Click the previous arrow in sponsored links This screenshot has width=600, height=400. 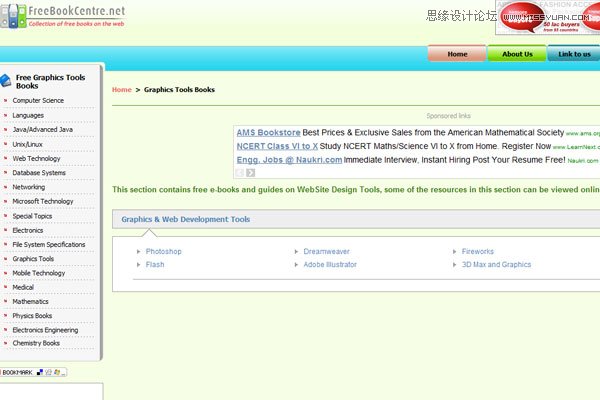240,173
